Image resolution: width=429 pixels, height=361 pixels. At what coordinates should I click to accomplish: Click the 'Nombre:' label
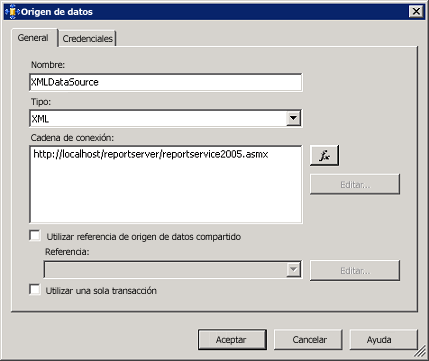pos(48,65)
